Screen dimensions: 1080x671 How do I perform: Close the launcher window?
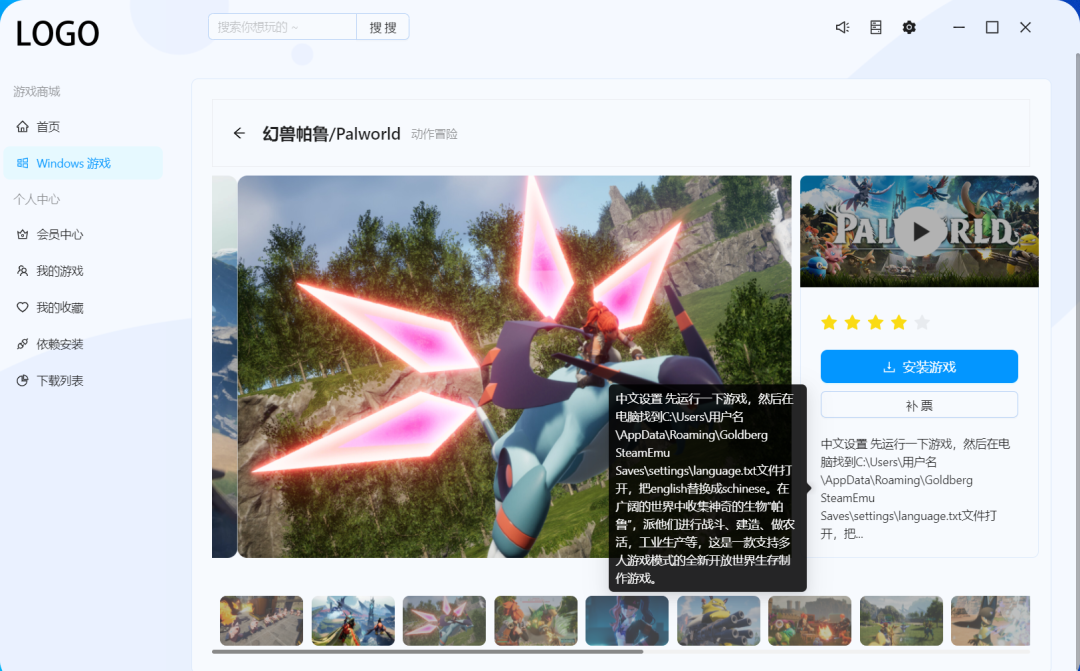[1026, 28]
